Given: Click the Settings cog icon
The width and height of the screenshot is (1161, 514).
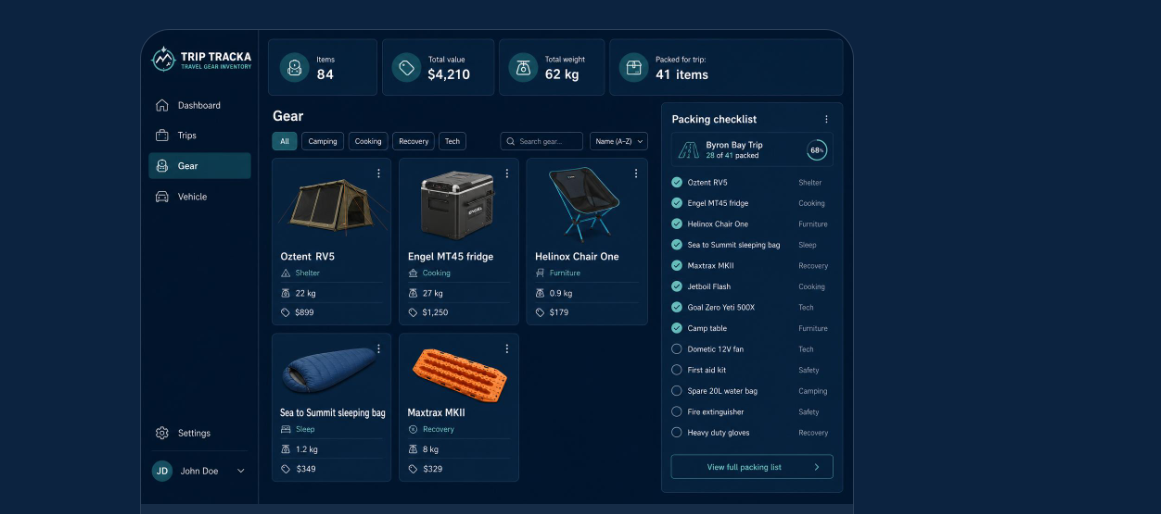Looking at the screenshot, I should [x=162, y=433].
